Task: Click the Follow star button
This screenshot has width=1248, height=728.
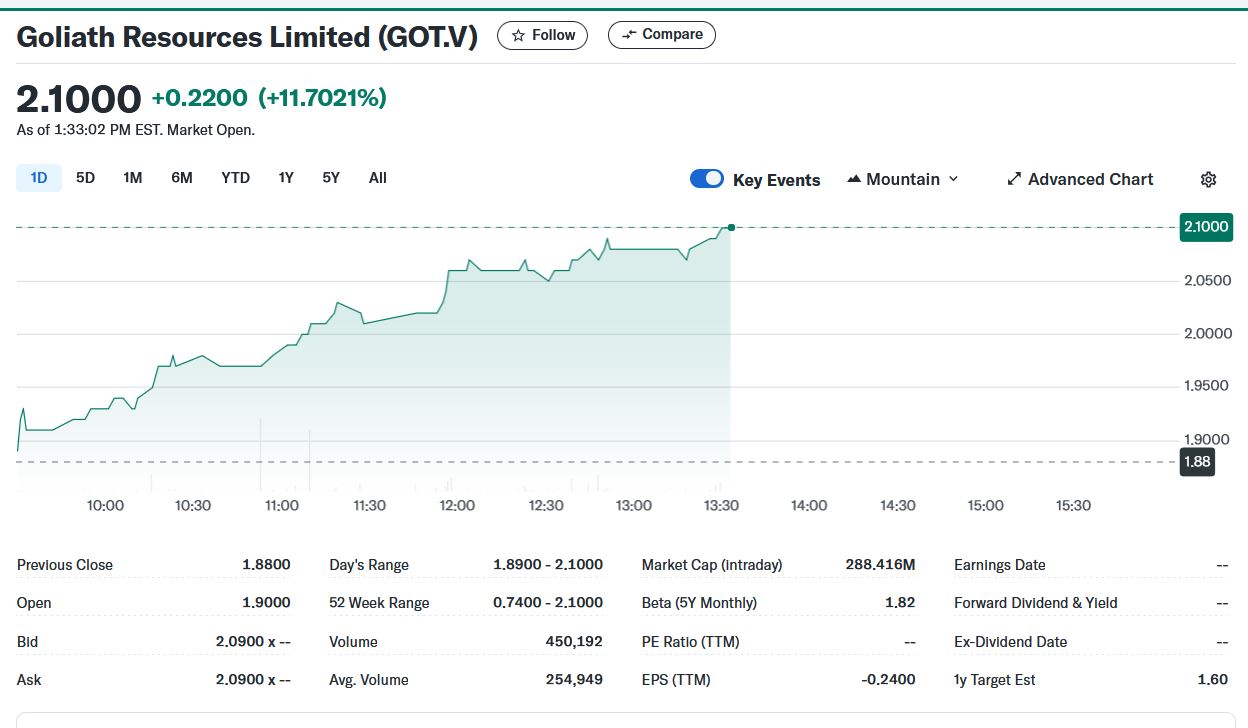Action: click(543, 35)
